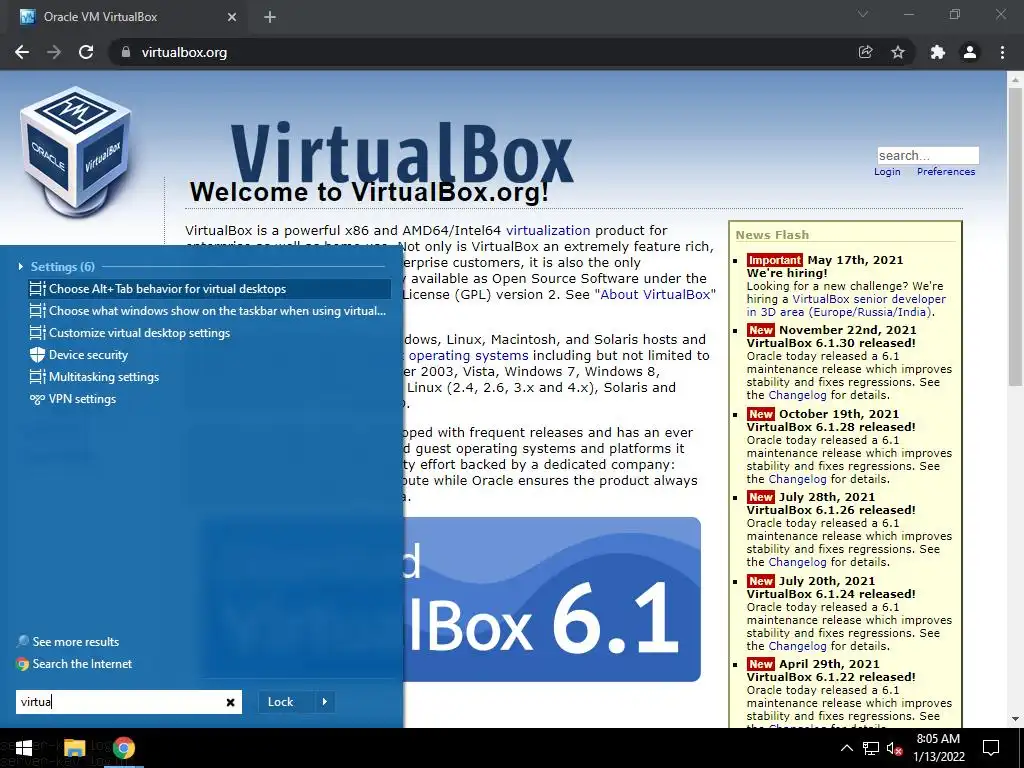This screenshot has width=1024, height=768.
Task: Click the VirtualBox 6.1 download banner
Action: pyautogui.click(x=552, y=600)
